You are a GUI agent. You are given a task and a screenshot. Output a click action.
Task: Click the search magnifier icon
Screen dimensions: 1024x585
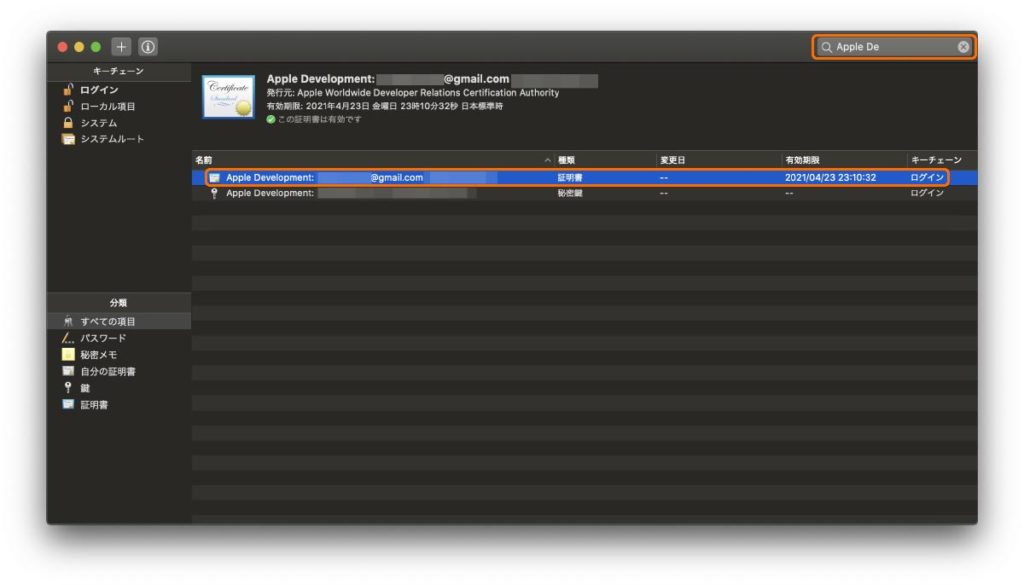pyautogui.click(x=826, y=47)
